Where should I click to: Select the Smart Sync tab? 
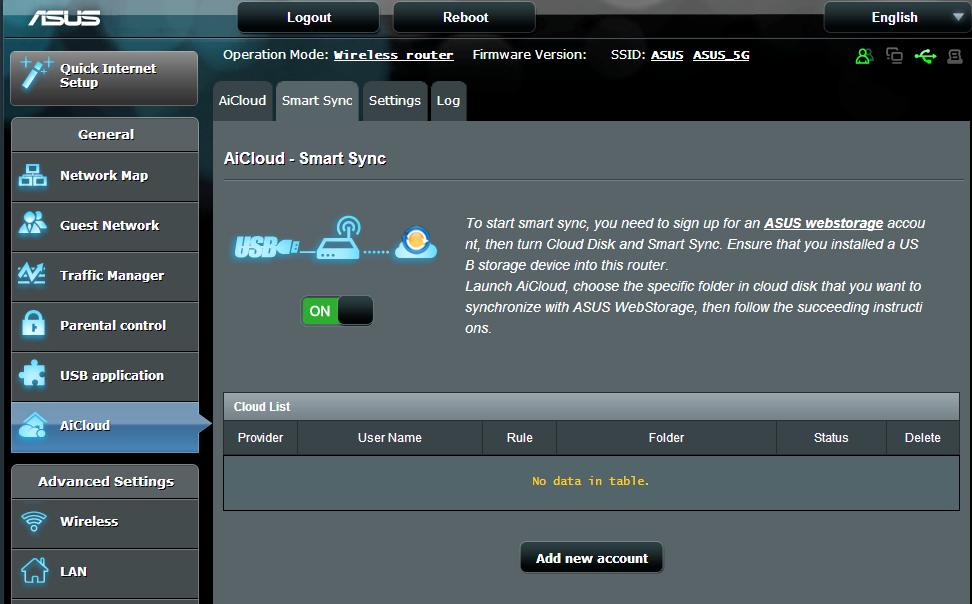tap(317, 100)
